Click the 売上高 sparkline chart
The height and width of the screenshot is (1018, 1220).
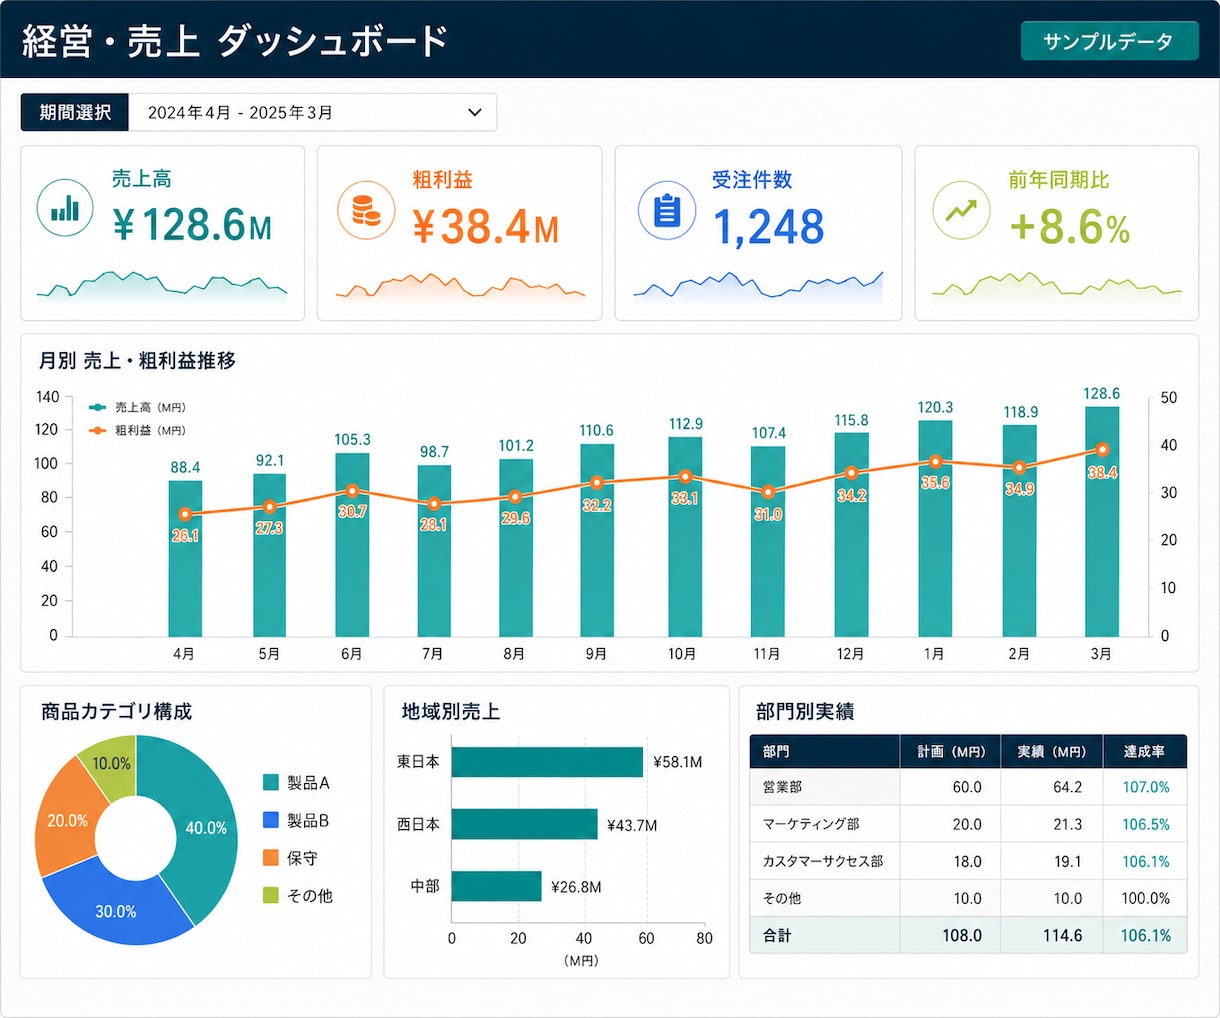coord(162,285)
